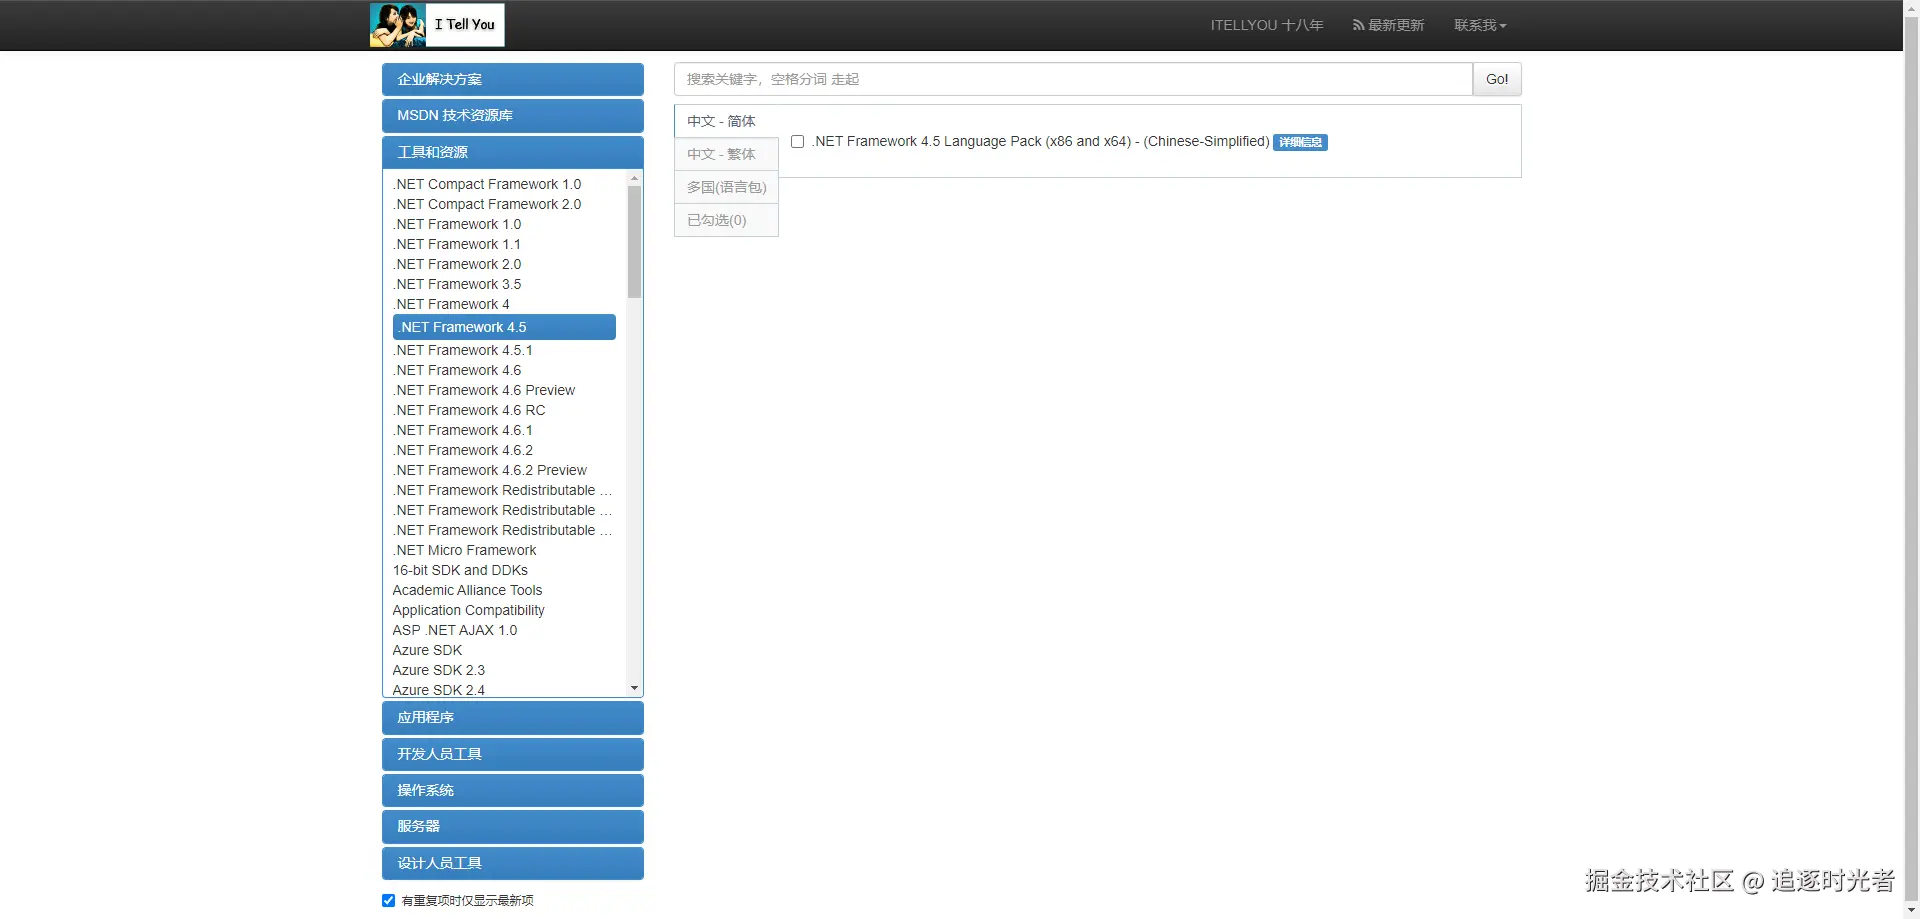Expand the 操作系统 category panel
Screen dimensions: 1920x919
coord(513,790)
